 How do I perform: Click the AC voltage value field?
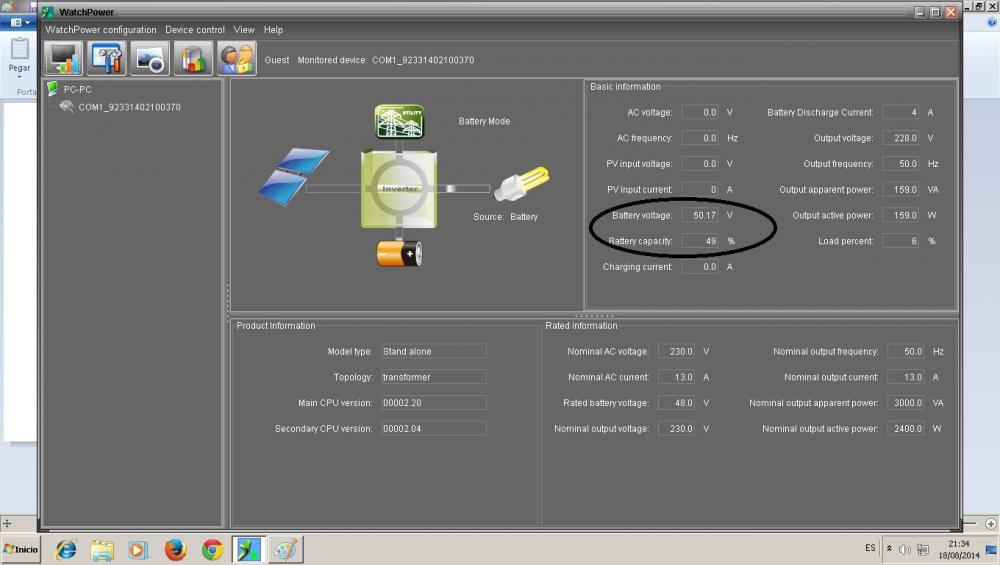[700, 112]
